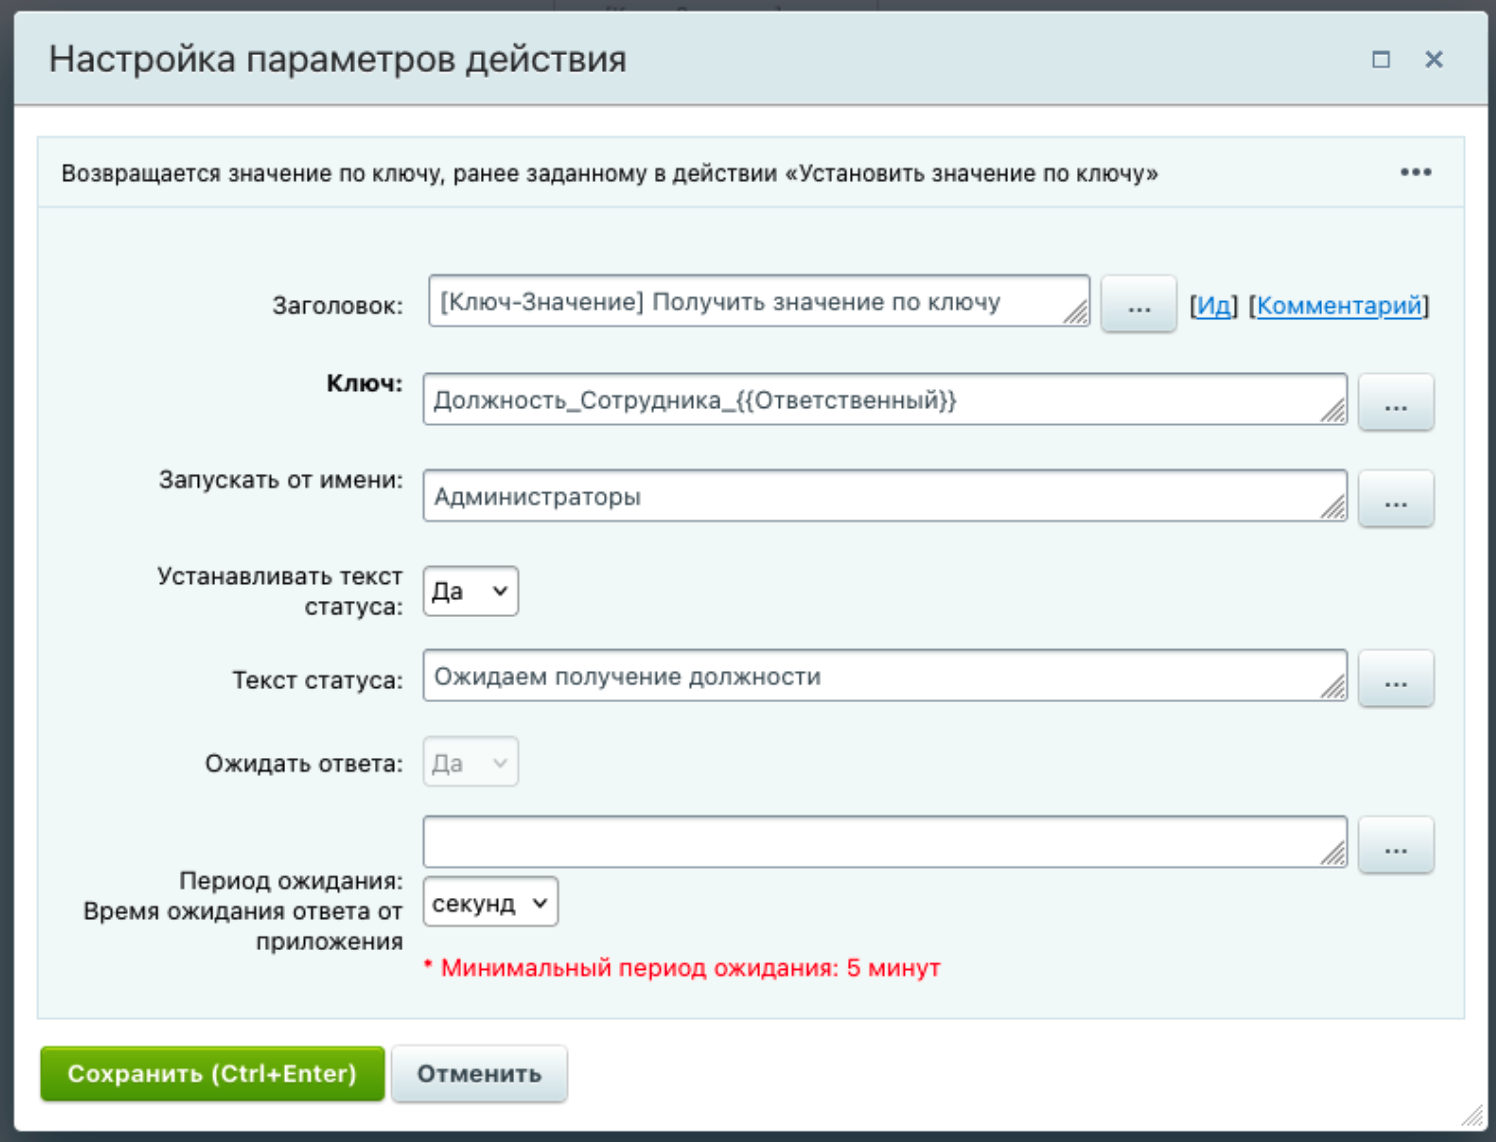Open picker beside Запускать от имени field
The height and width of the screenshot is (1142, 1496).
1395,499
